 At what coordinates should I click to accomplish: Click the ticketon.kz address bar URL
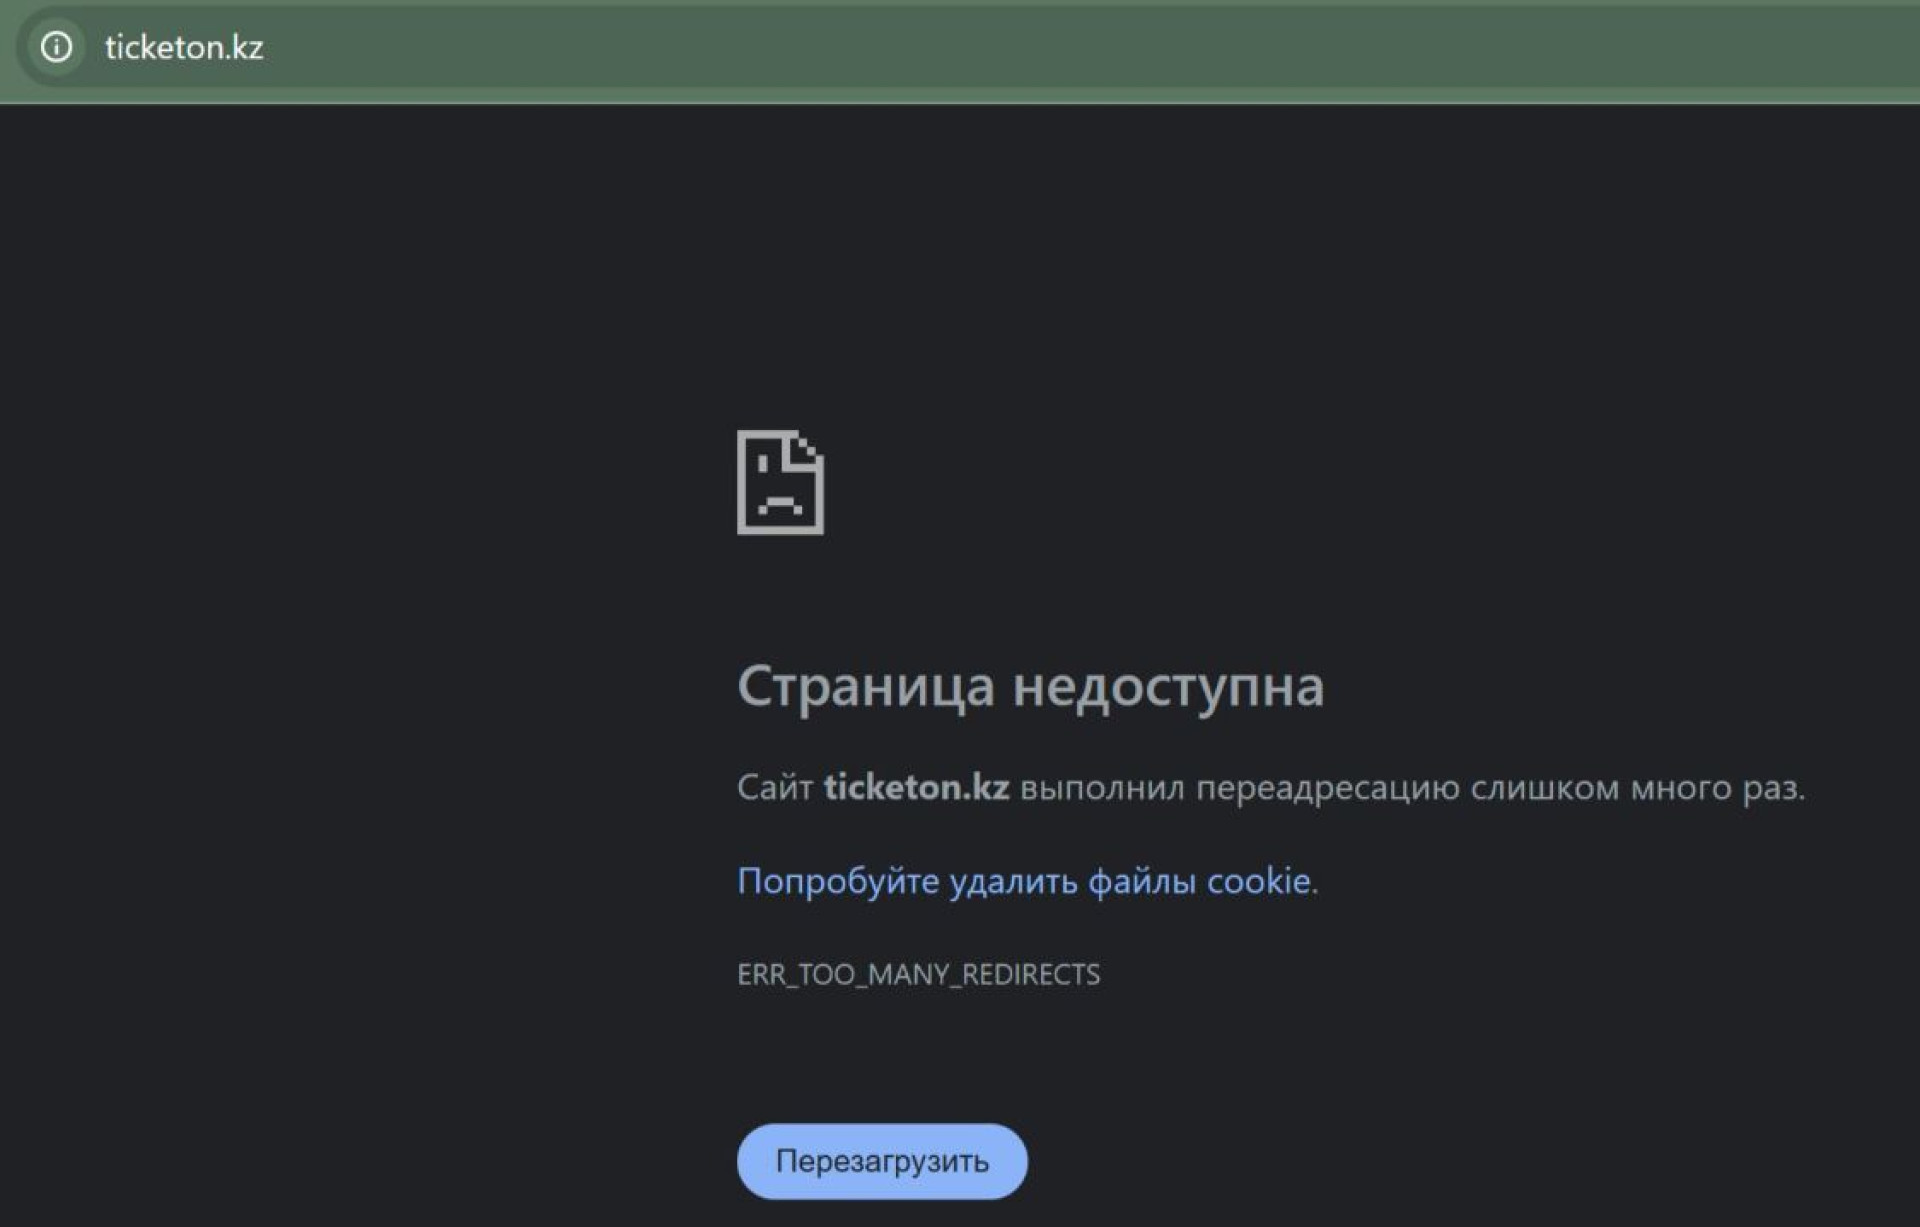(x=184, y=47)
